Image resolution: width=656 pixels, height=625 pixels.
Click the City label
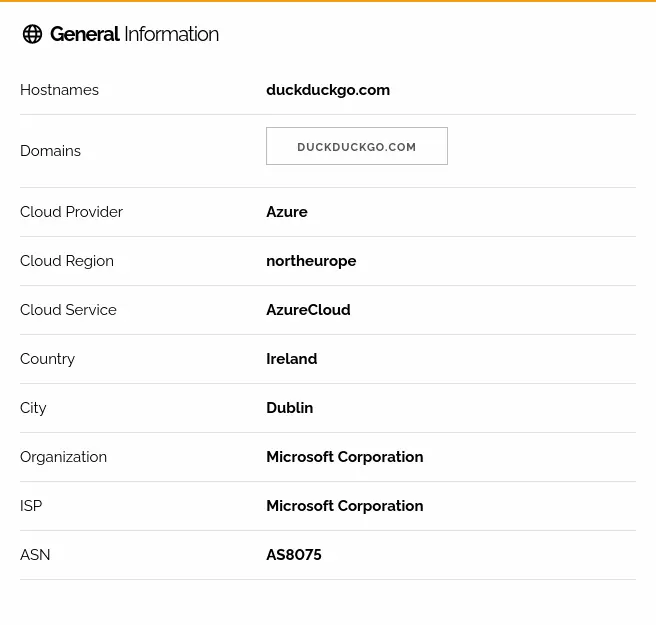33,408
